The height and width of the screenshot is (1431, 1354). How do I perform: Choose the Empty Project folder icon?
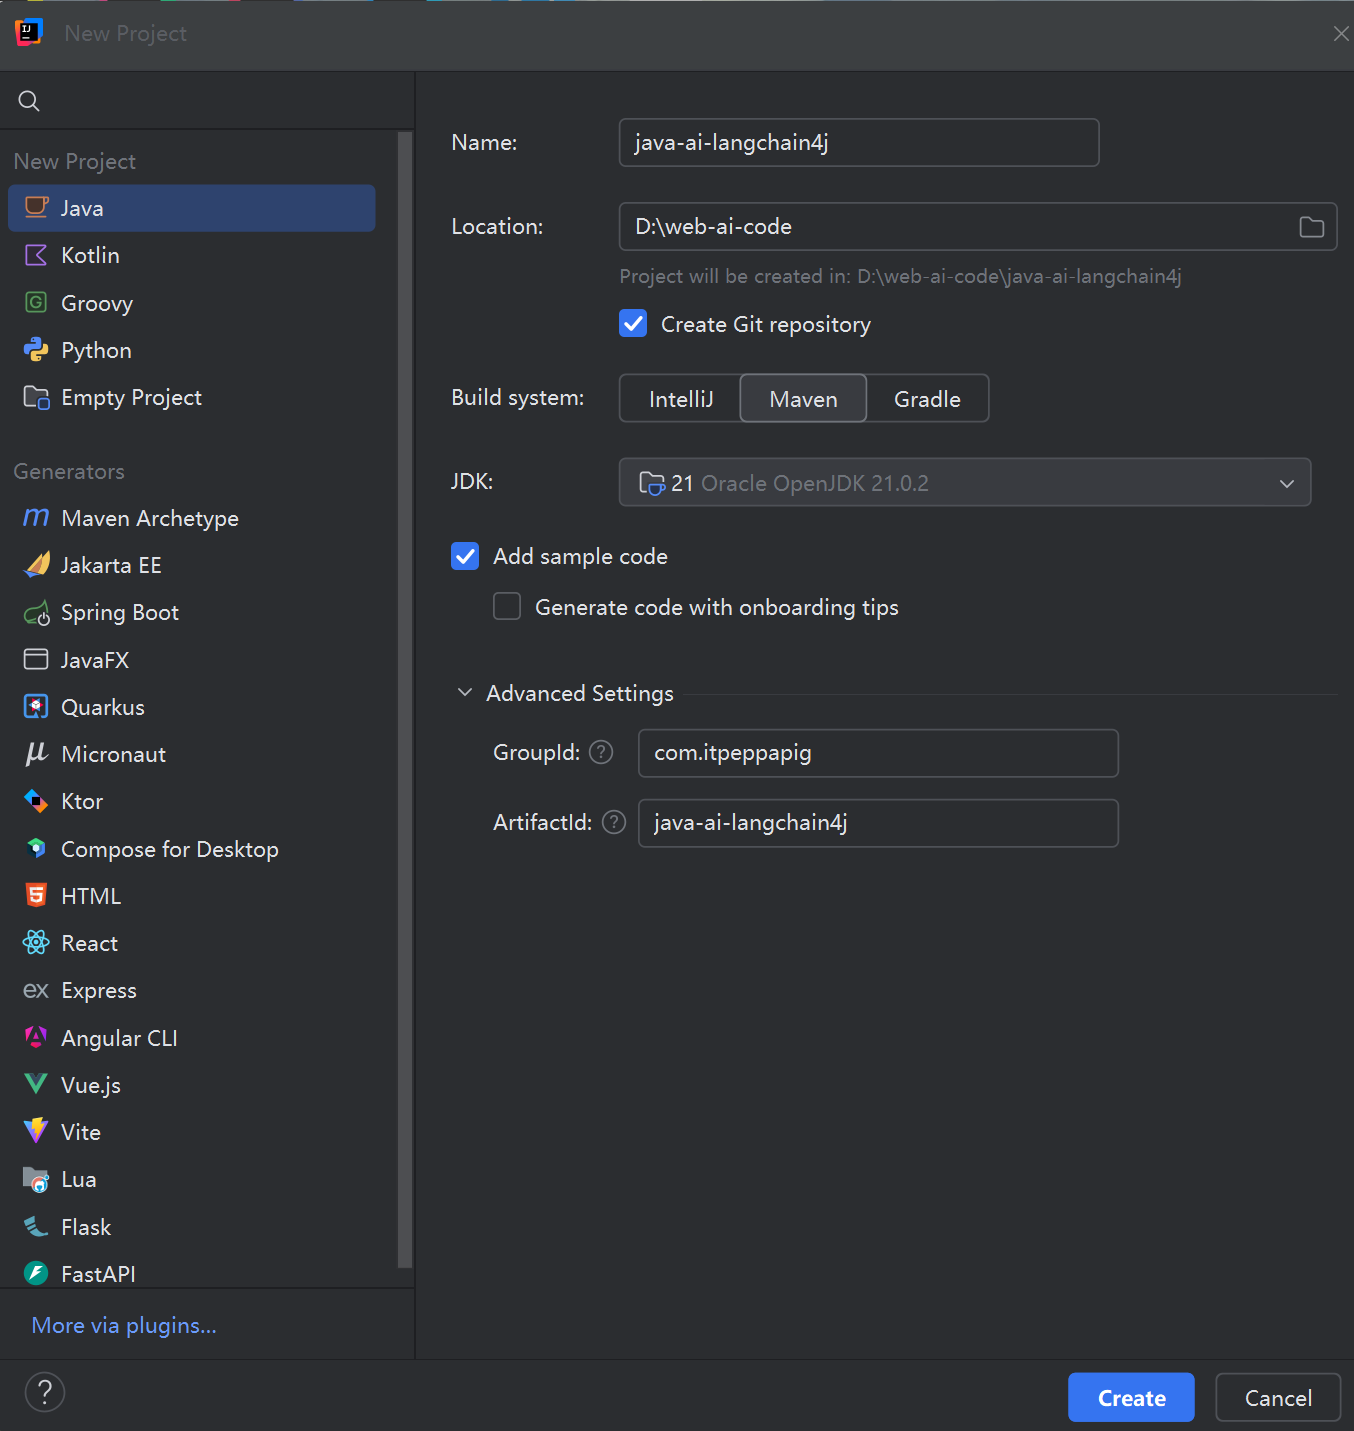pyautogui.click(x=36, y=397)
